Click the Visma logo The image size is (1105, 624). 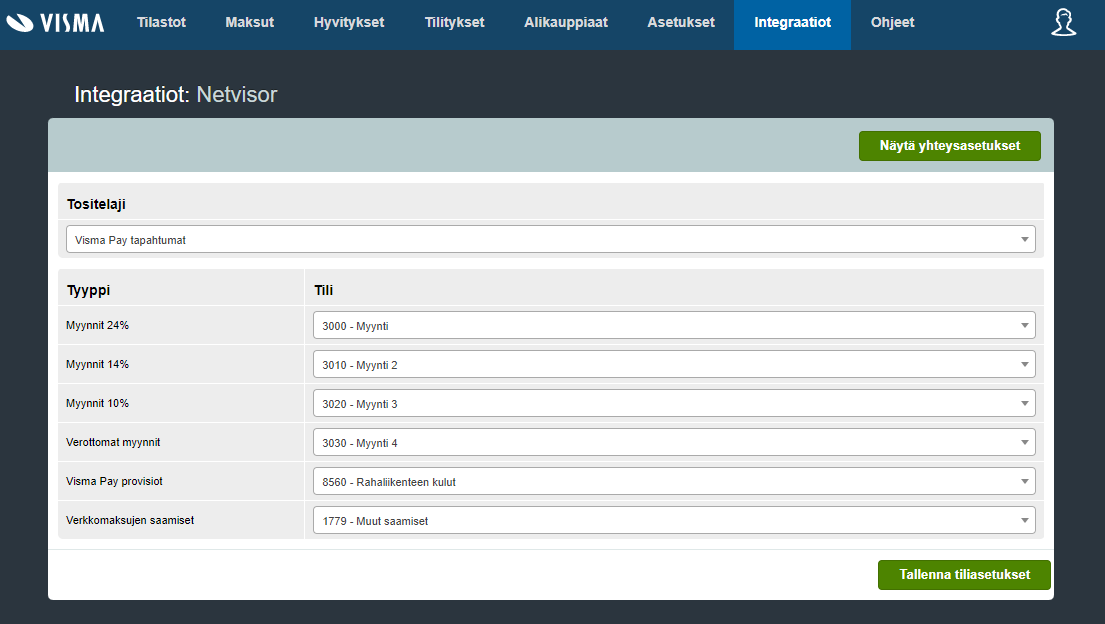pyautogui.click(x=55, y=22)
